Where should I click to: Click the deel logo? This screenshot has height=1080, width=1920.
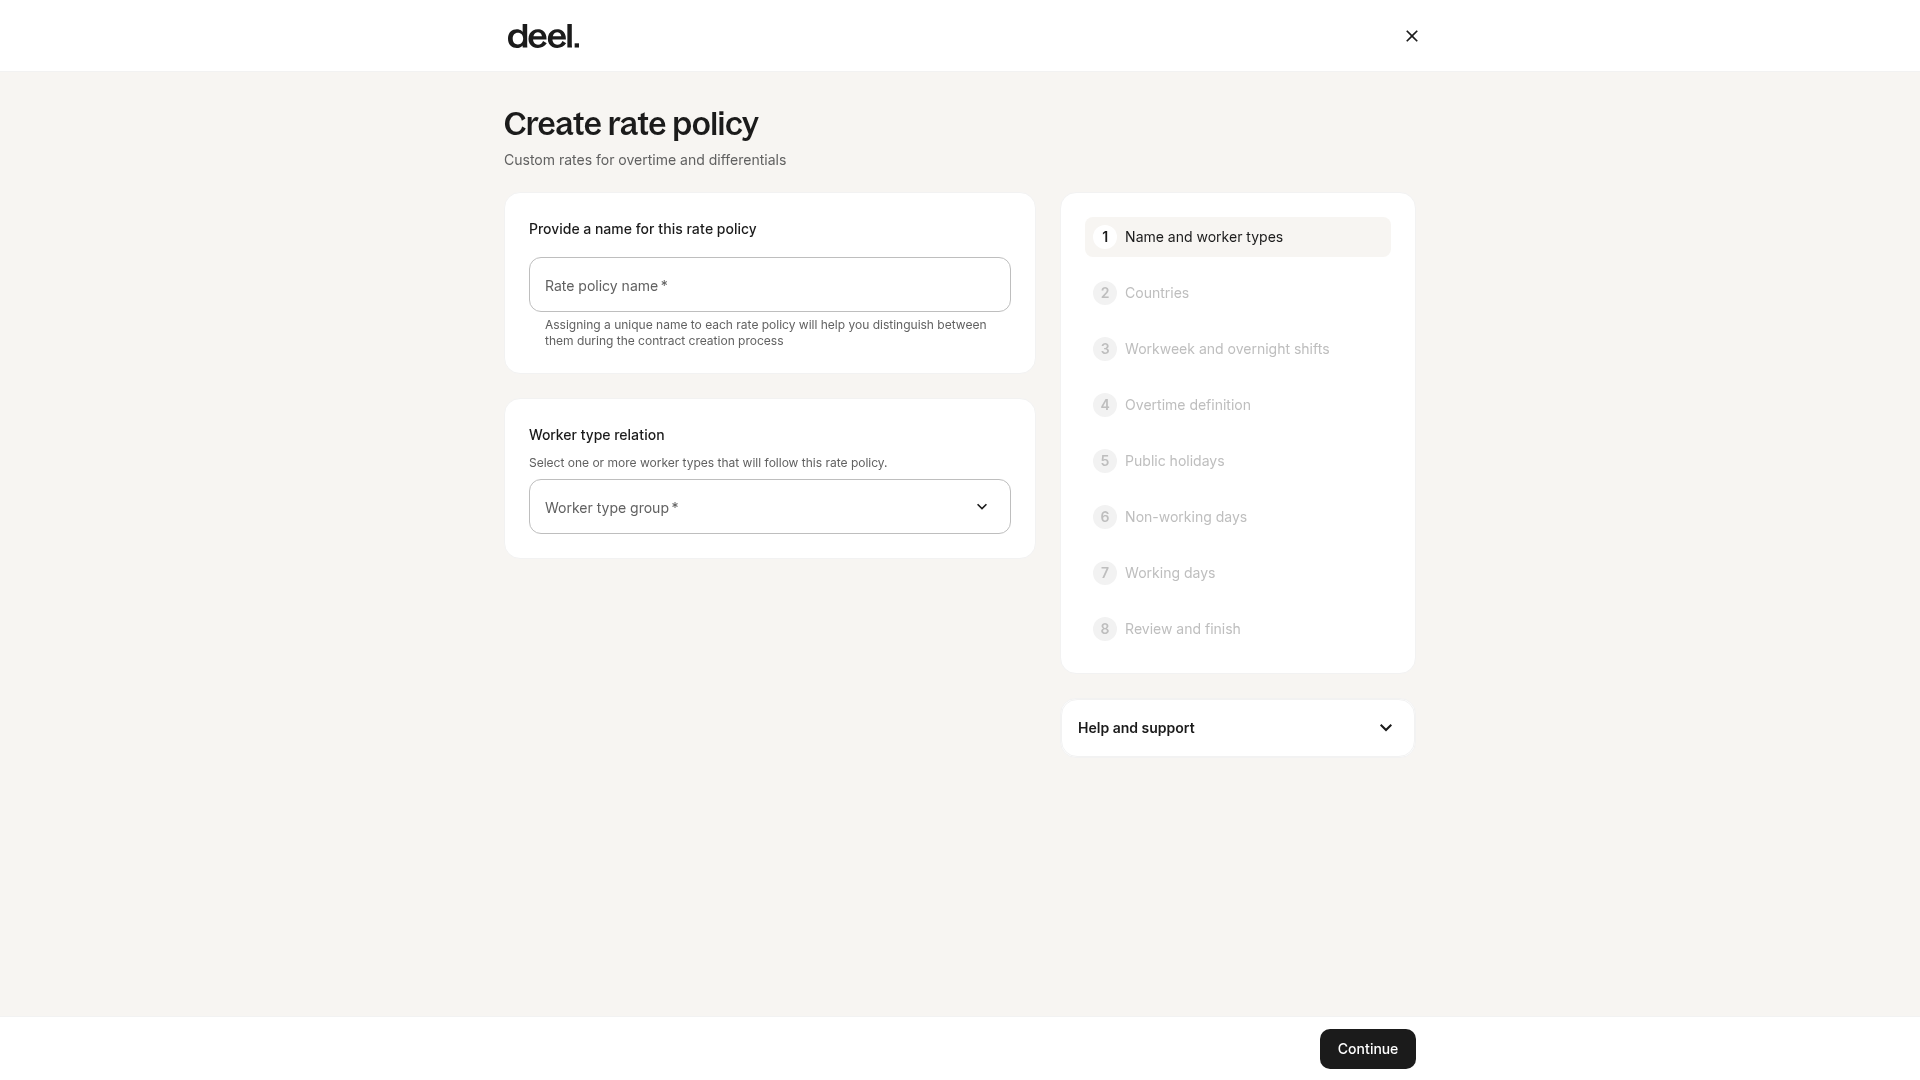click(543, 37)
